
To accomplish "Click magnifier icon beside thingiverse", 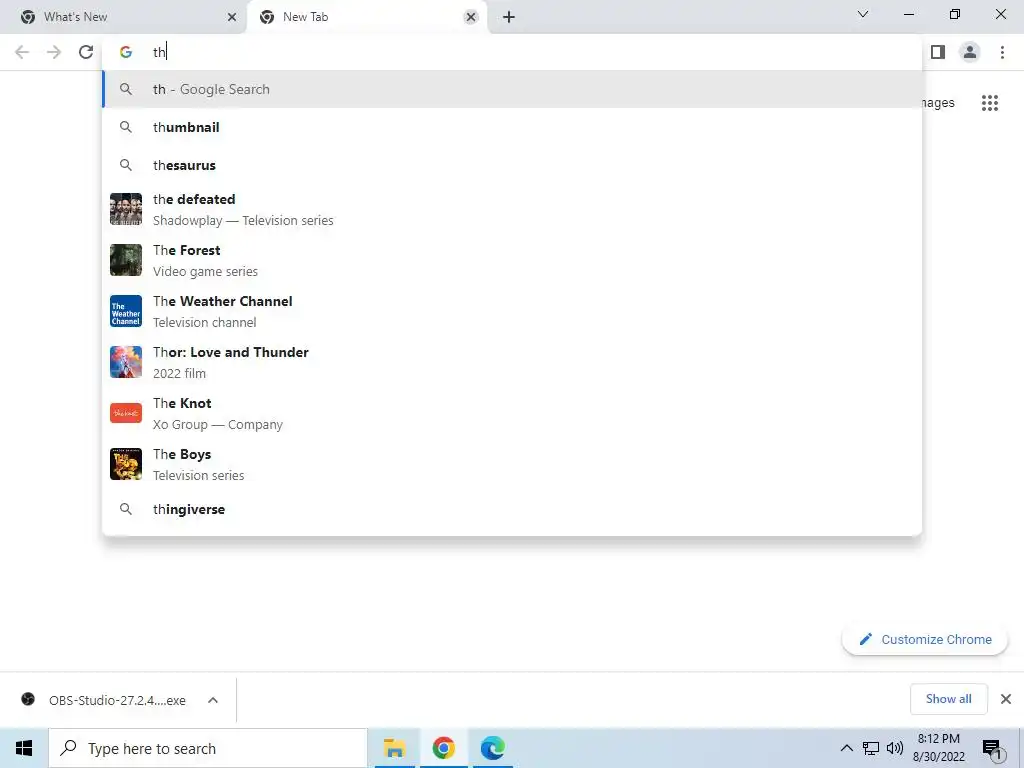I will pyautogui.click(x=126, y=509).
